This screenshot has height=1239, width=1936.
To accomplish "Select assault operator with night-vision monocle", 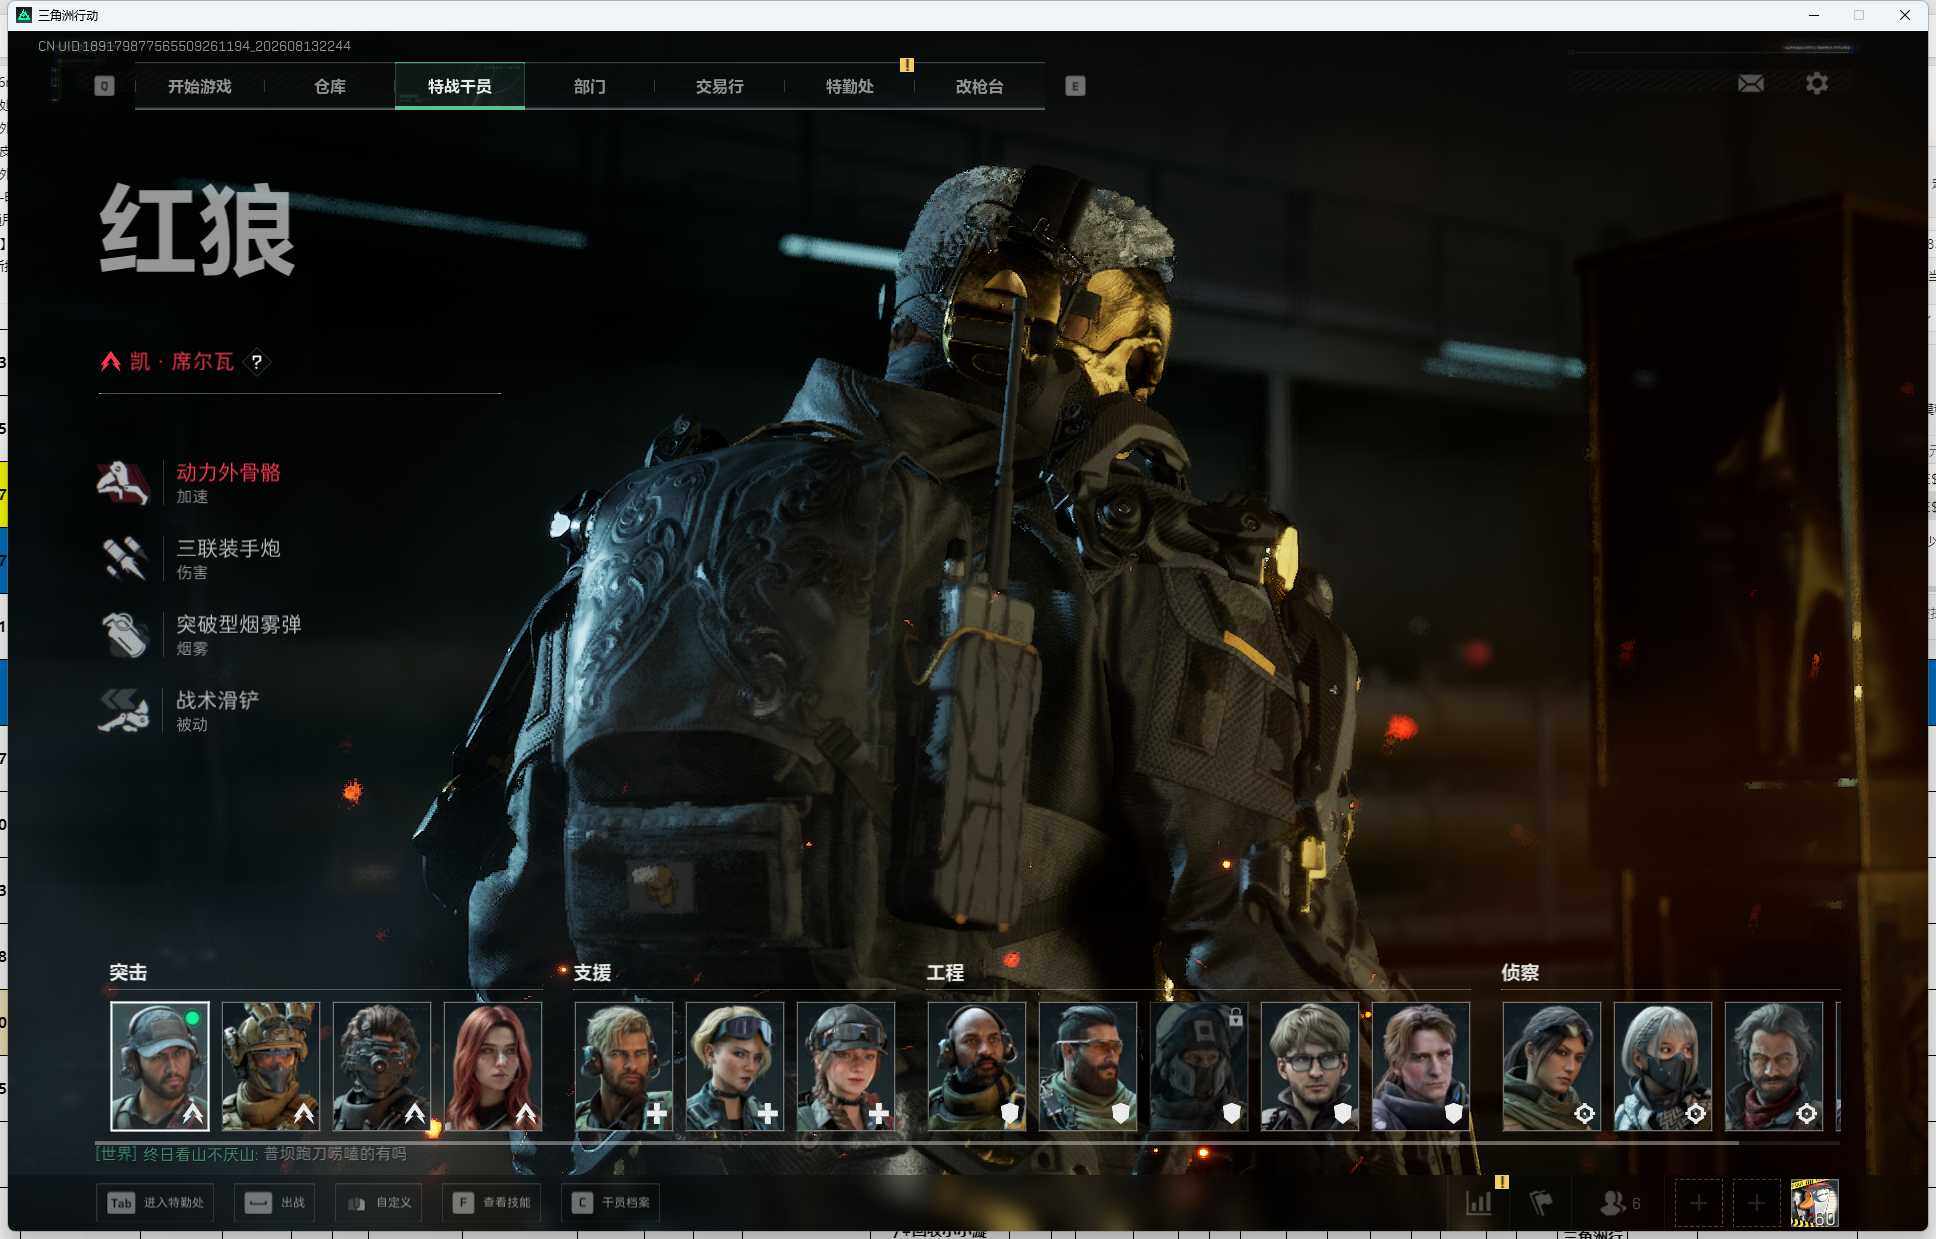I will (x=382, y=1066).
